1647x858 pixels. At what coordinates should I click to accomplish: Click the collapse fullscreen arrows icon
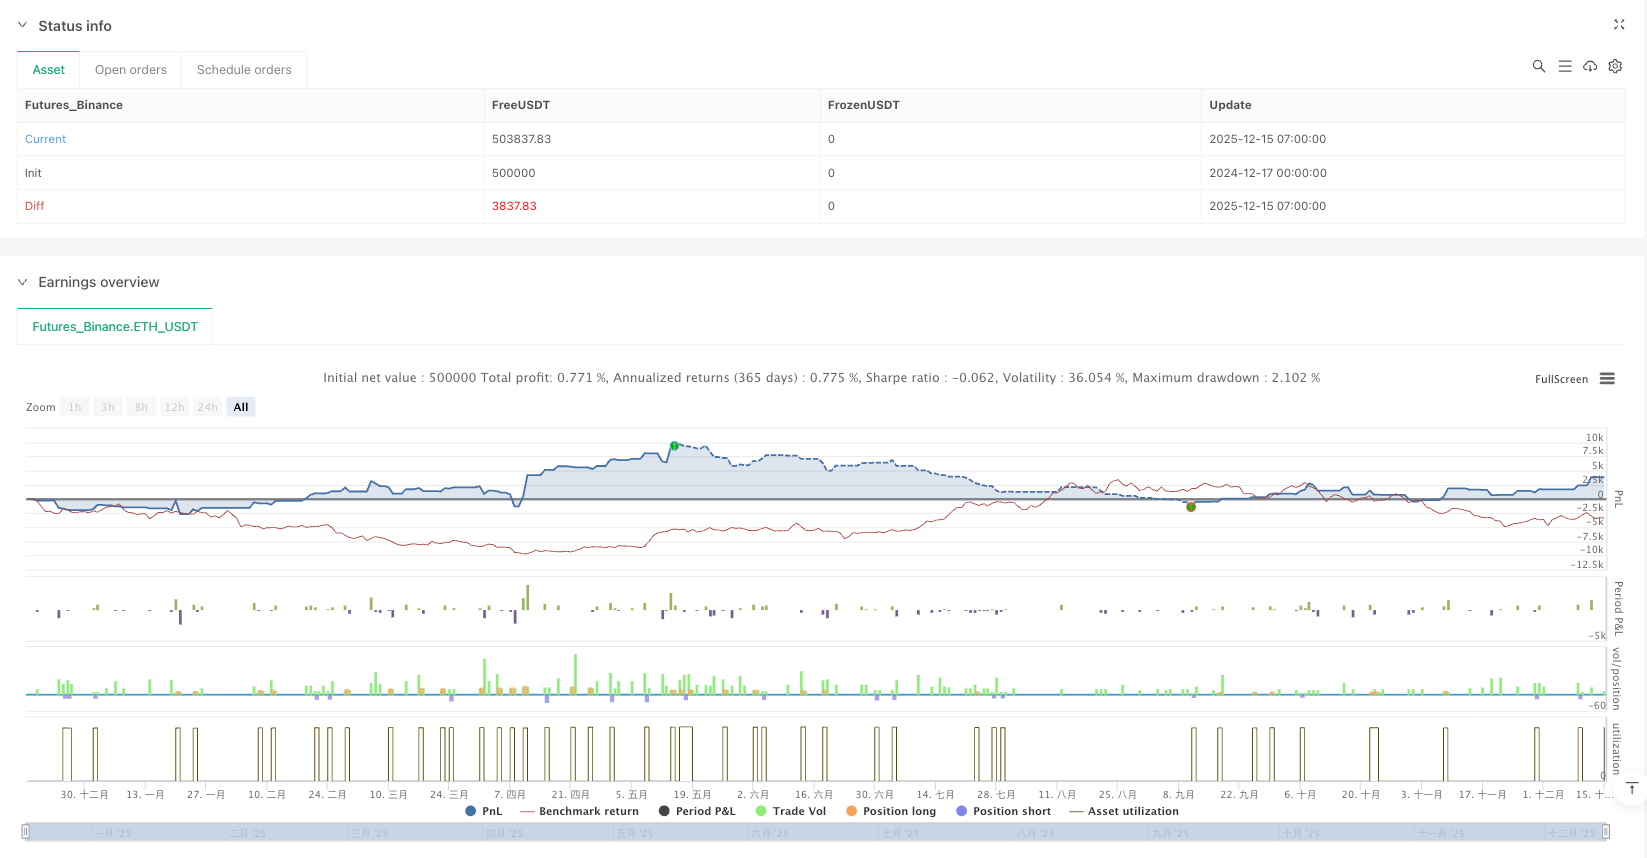point(1619,25)
